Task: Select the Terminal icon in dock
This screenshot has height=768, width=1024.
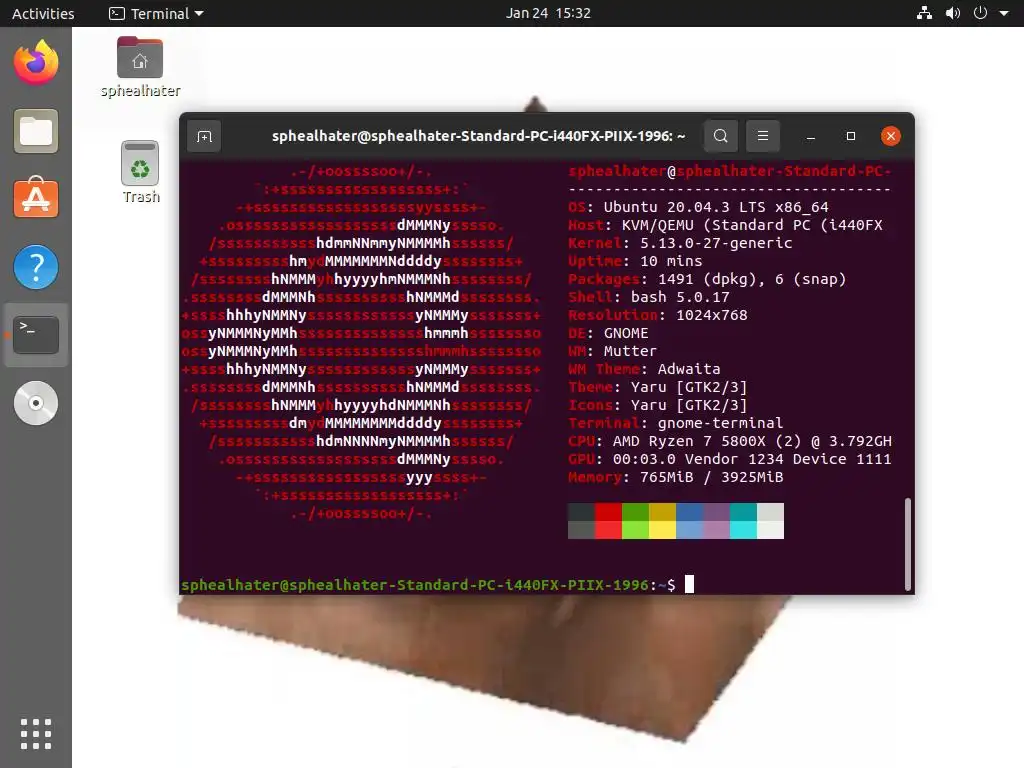Action: 36,335
